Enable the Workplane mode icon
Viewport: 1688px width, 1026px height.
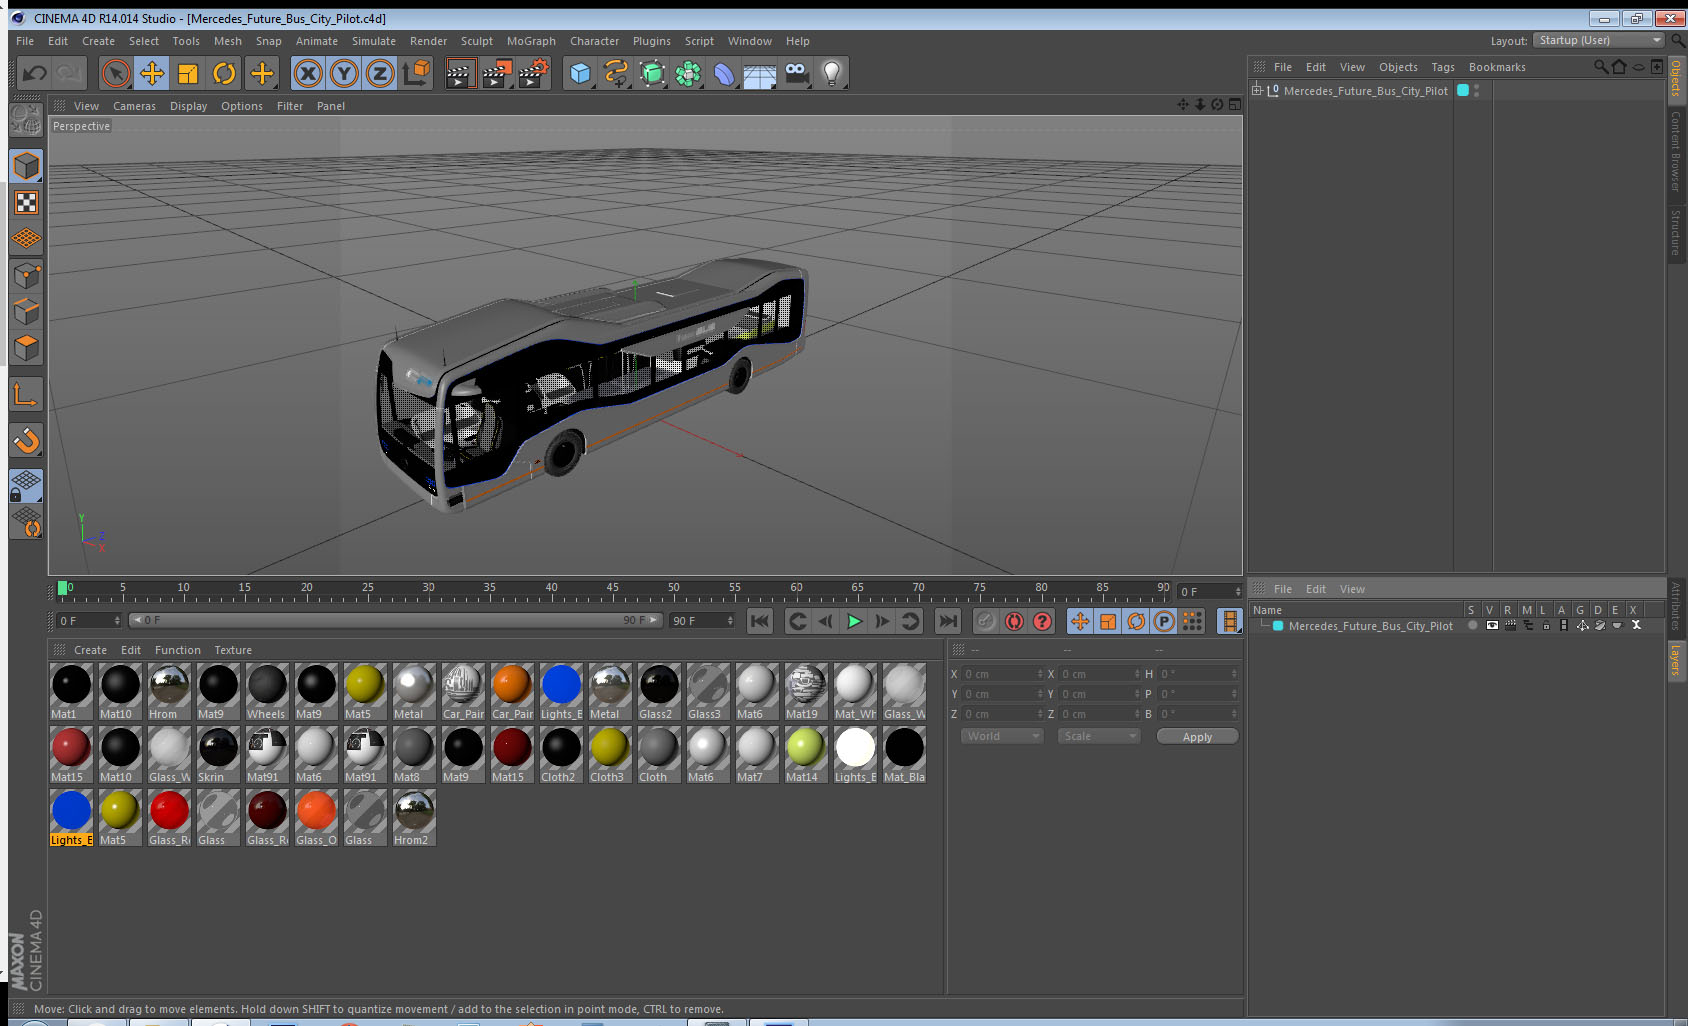(x=26, y=238)
